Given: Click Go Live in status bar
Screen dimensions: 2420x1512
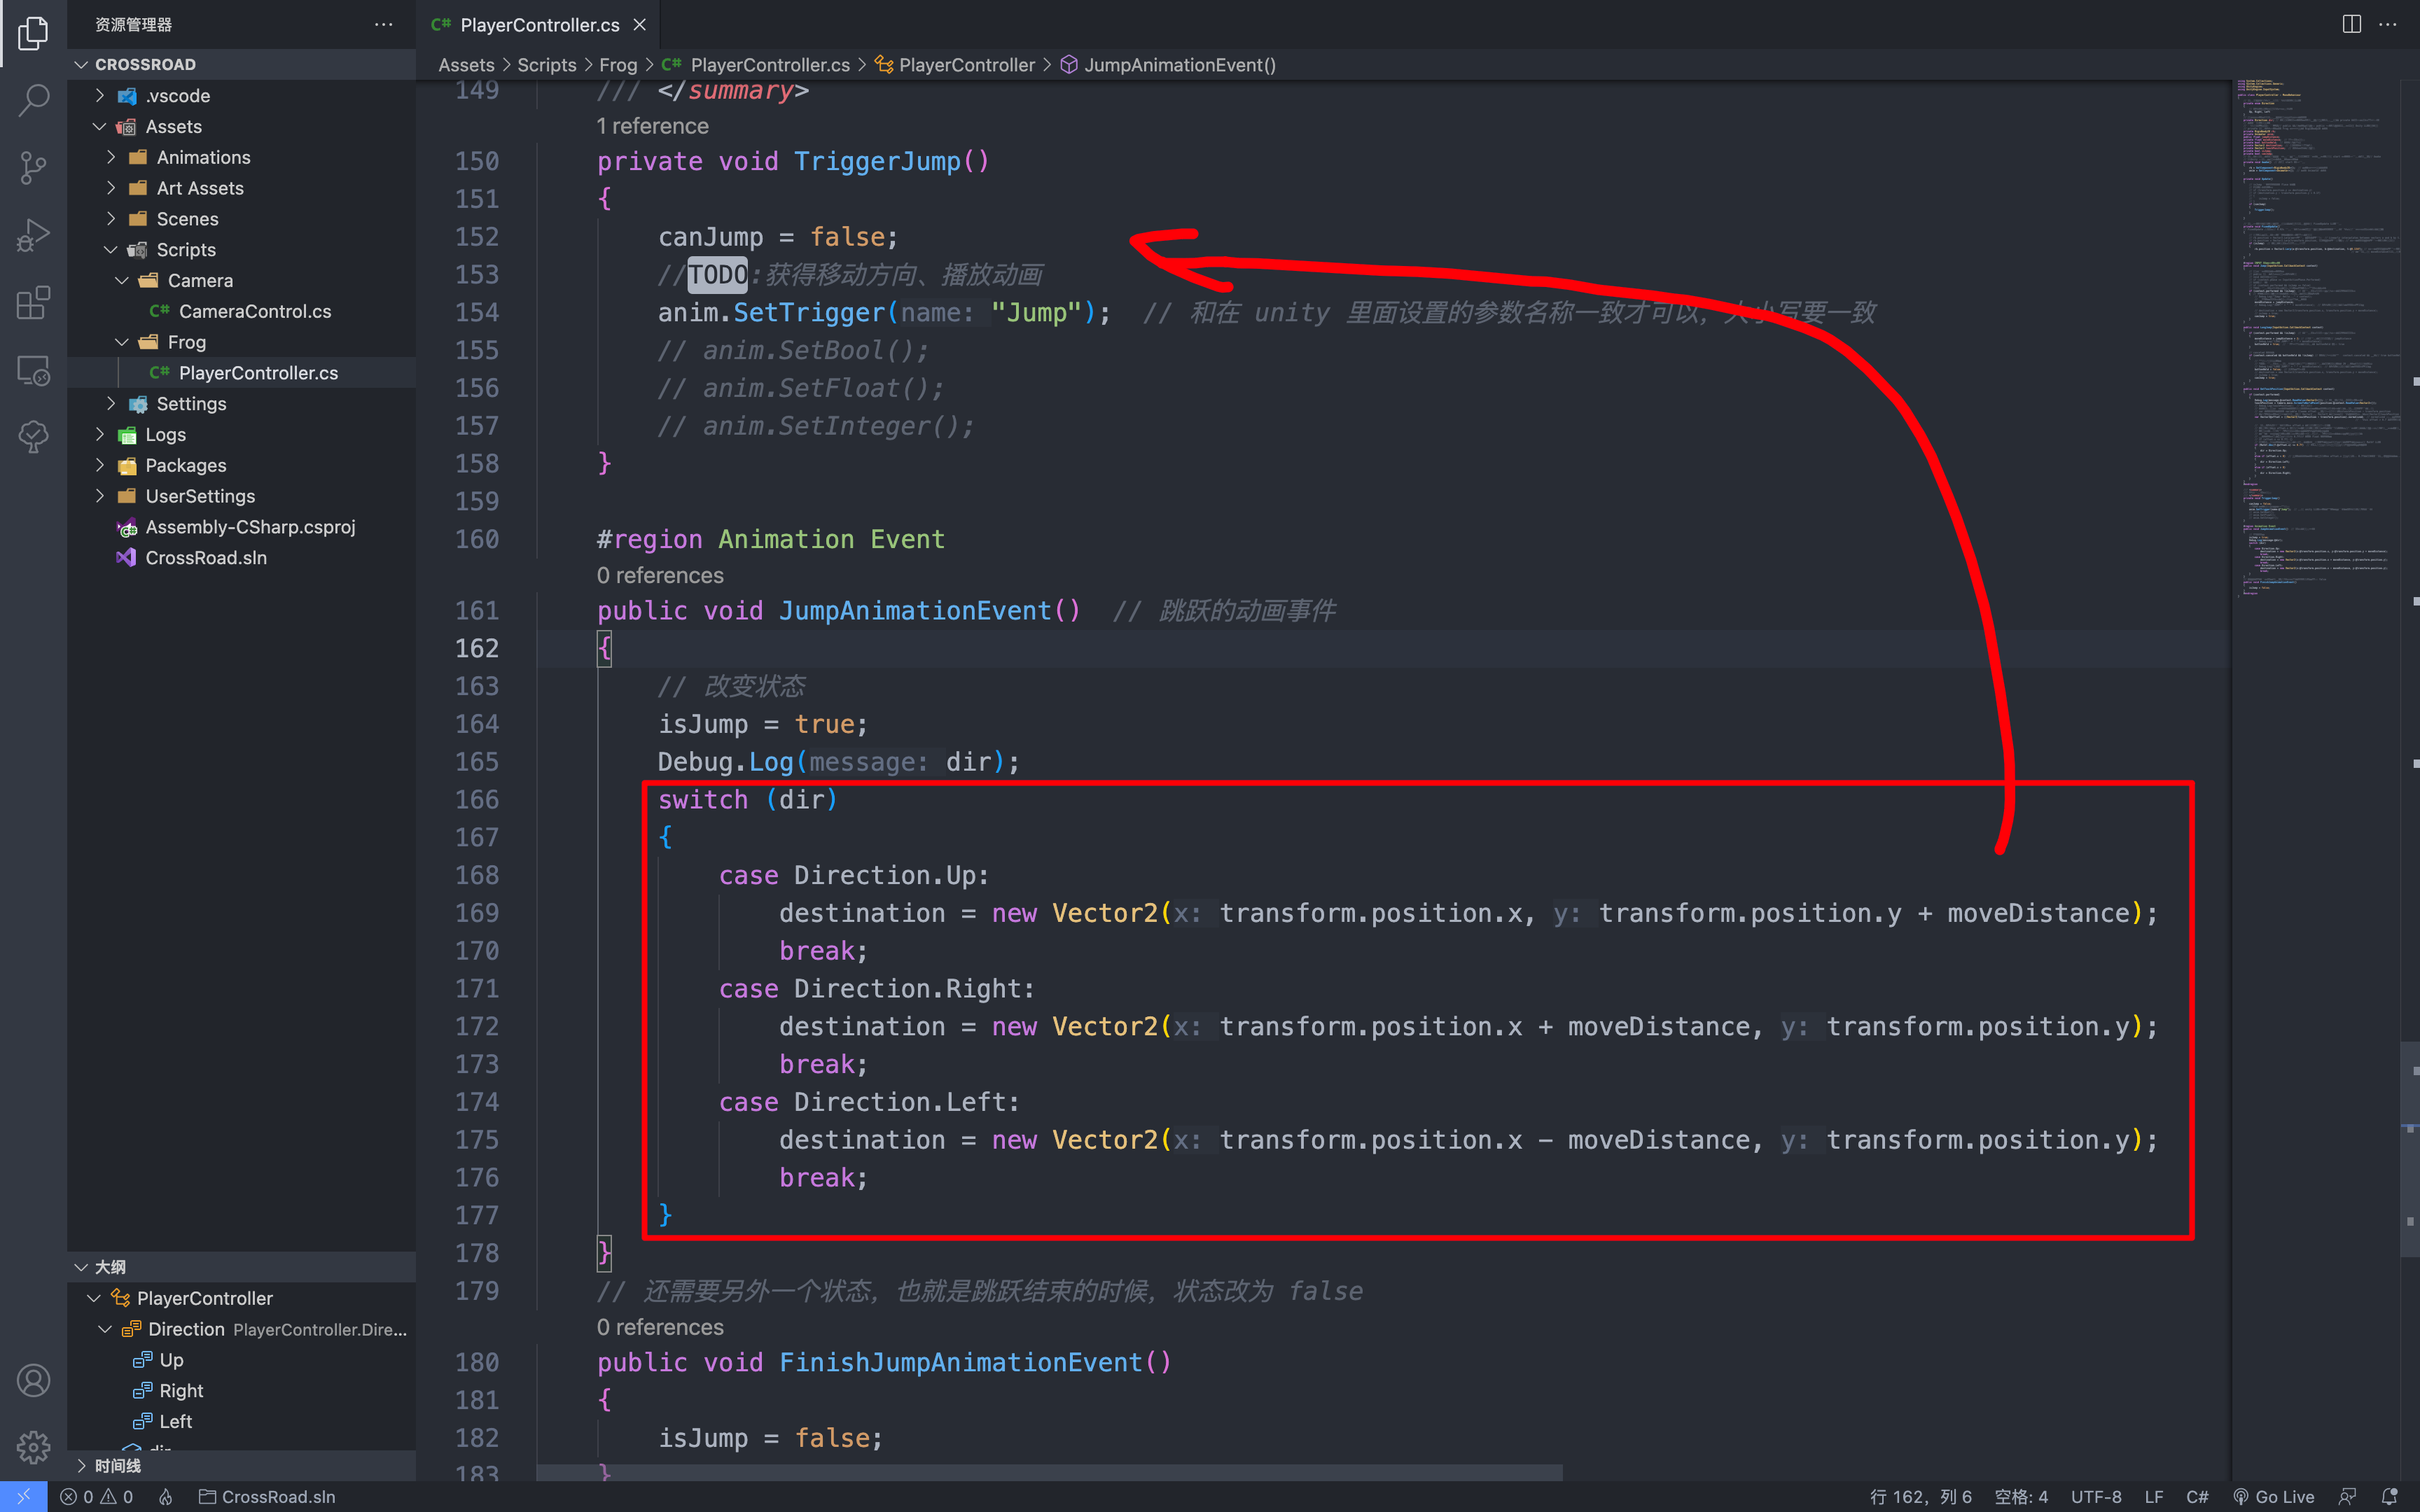Looking at the screenshot, I should (x=2274, y=1497).
